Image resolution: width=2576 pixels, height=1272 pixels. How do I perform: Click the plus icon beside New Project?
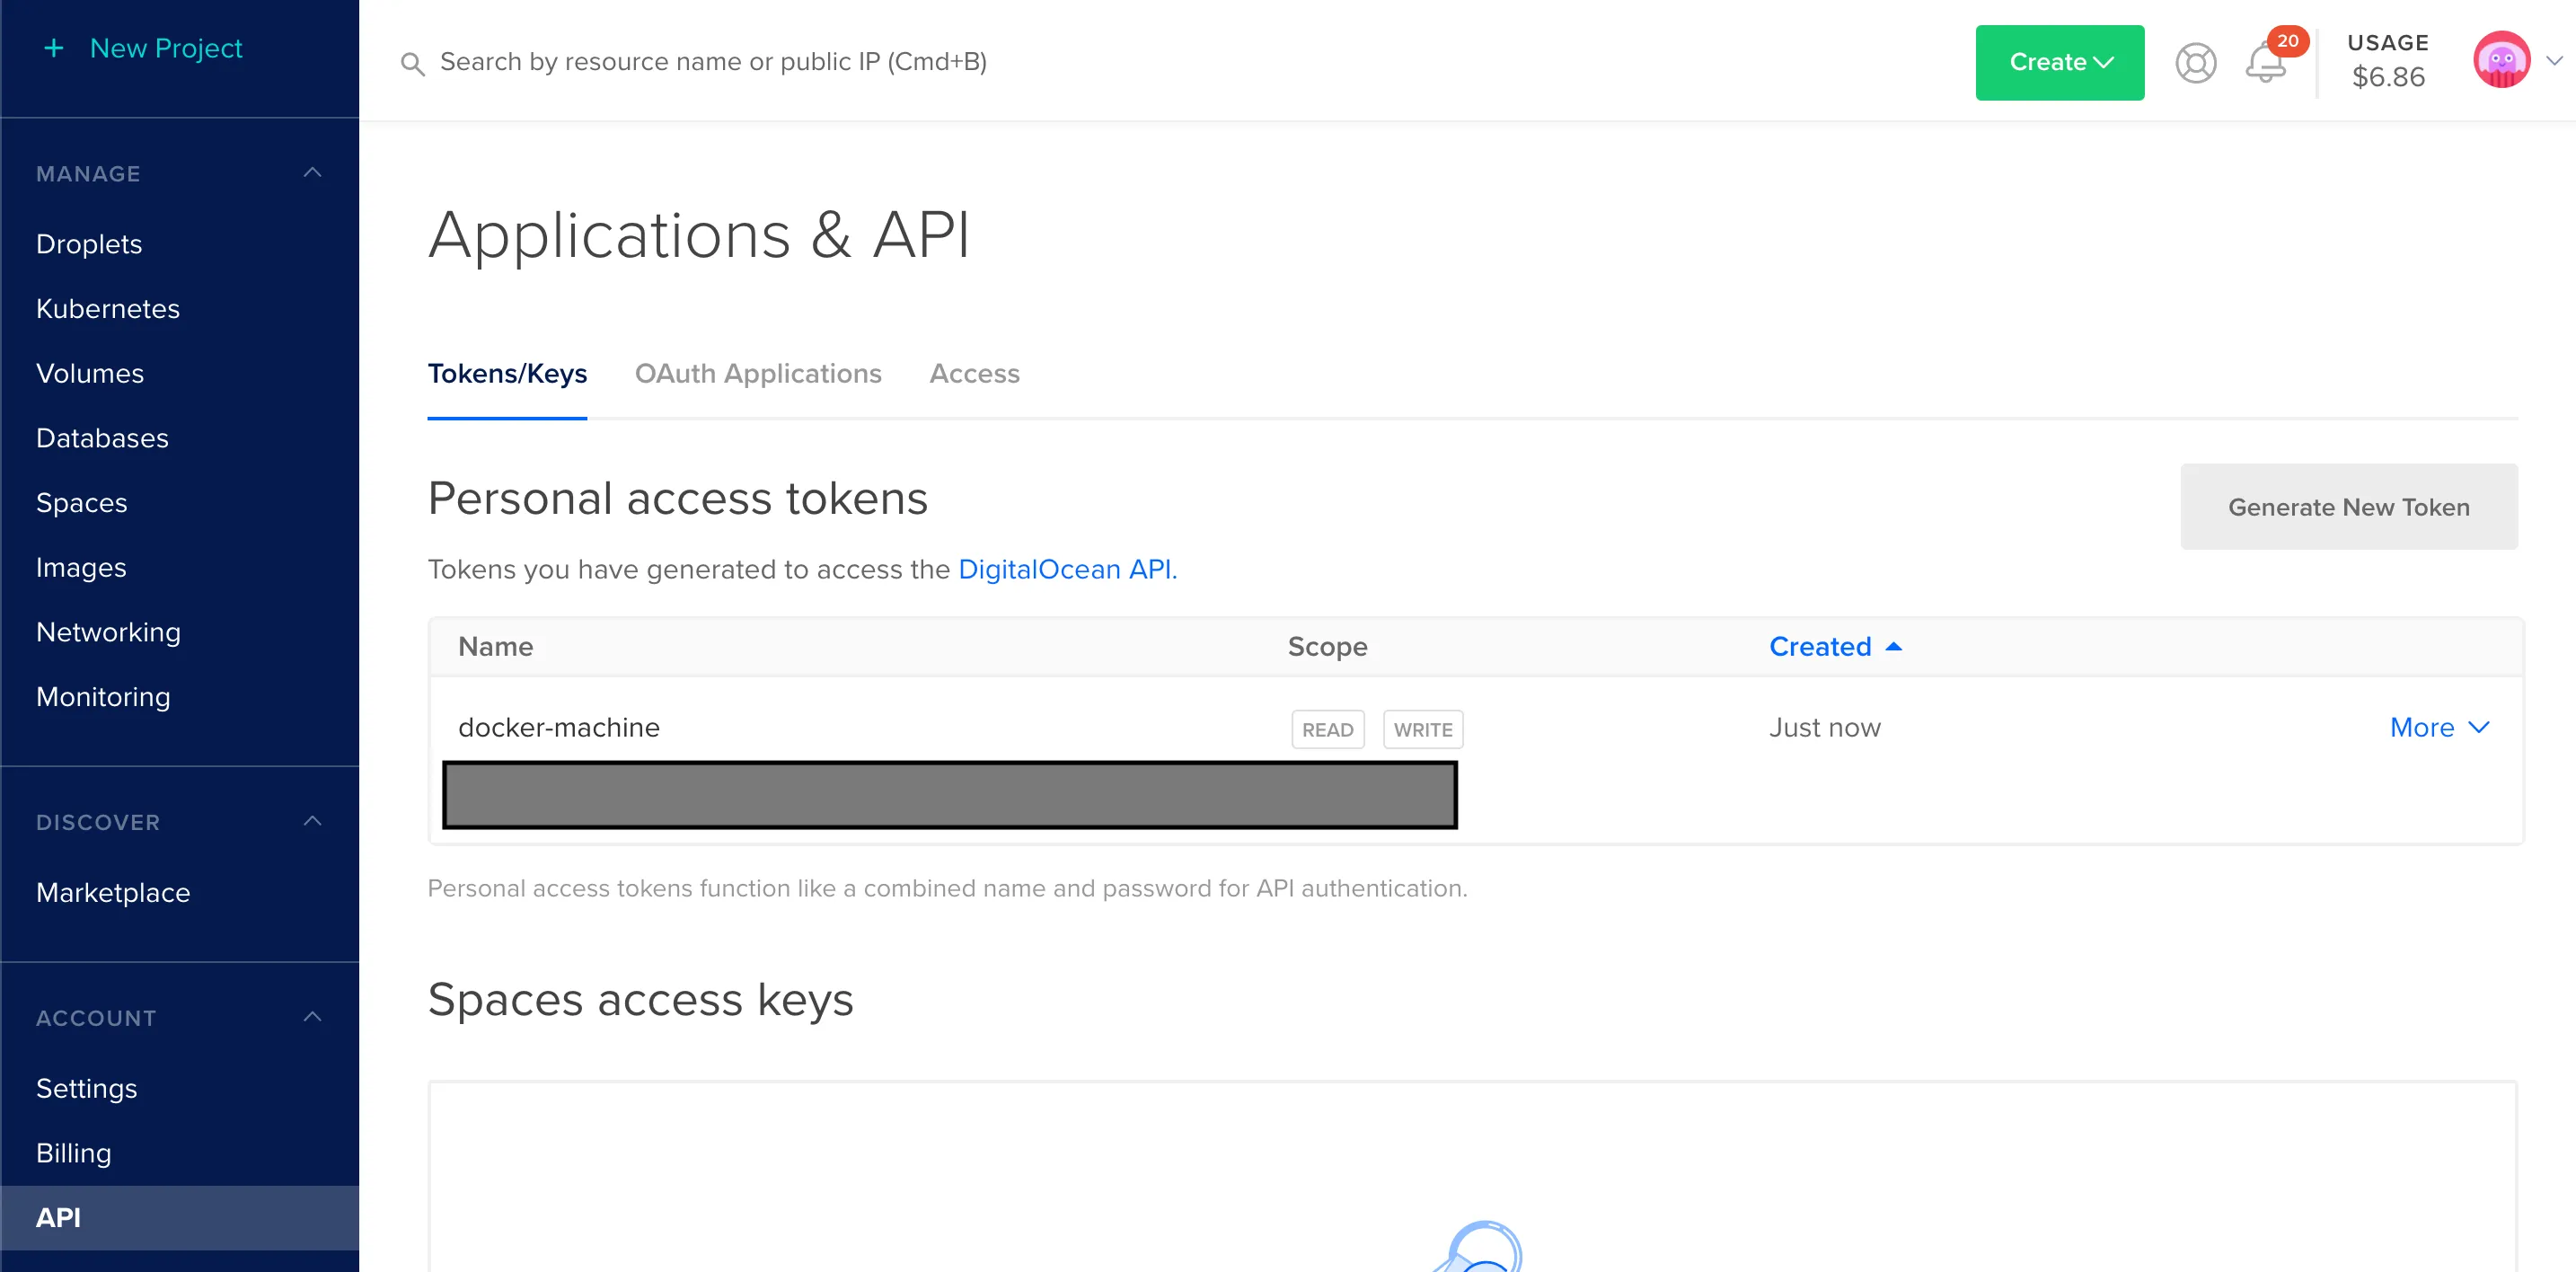coord(55,47)
